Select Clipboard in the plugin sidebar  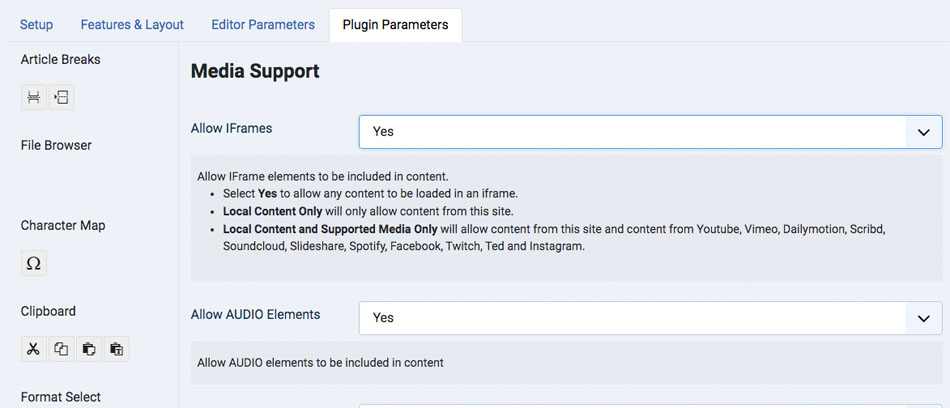click(49, 311)
